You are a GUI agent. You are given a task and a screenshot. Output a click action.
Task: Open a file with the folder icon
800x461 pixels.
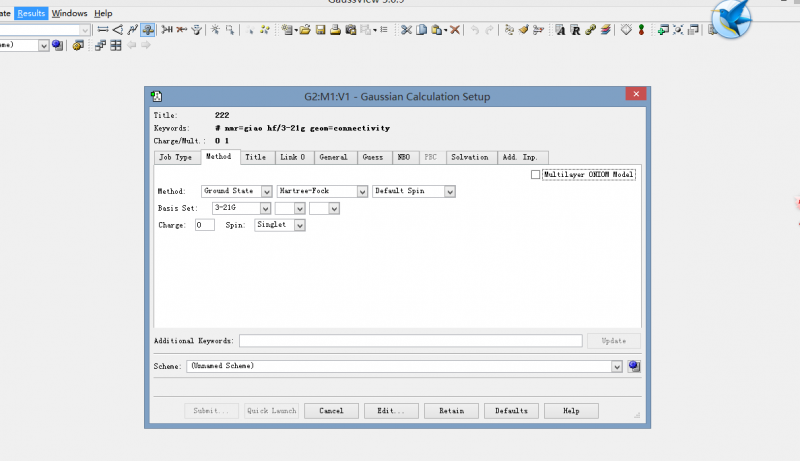pyautogui.click(x=305, y=30)
